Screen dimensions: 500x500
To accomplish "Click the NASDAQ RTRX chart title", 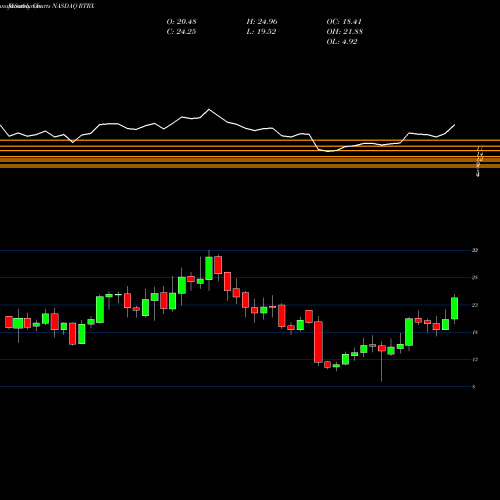I will click(x=73, y=6).
